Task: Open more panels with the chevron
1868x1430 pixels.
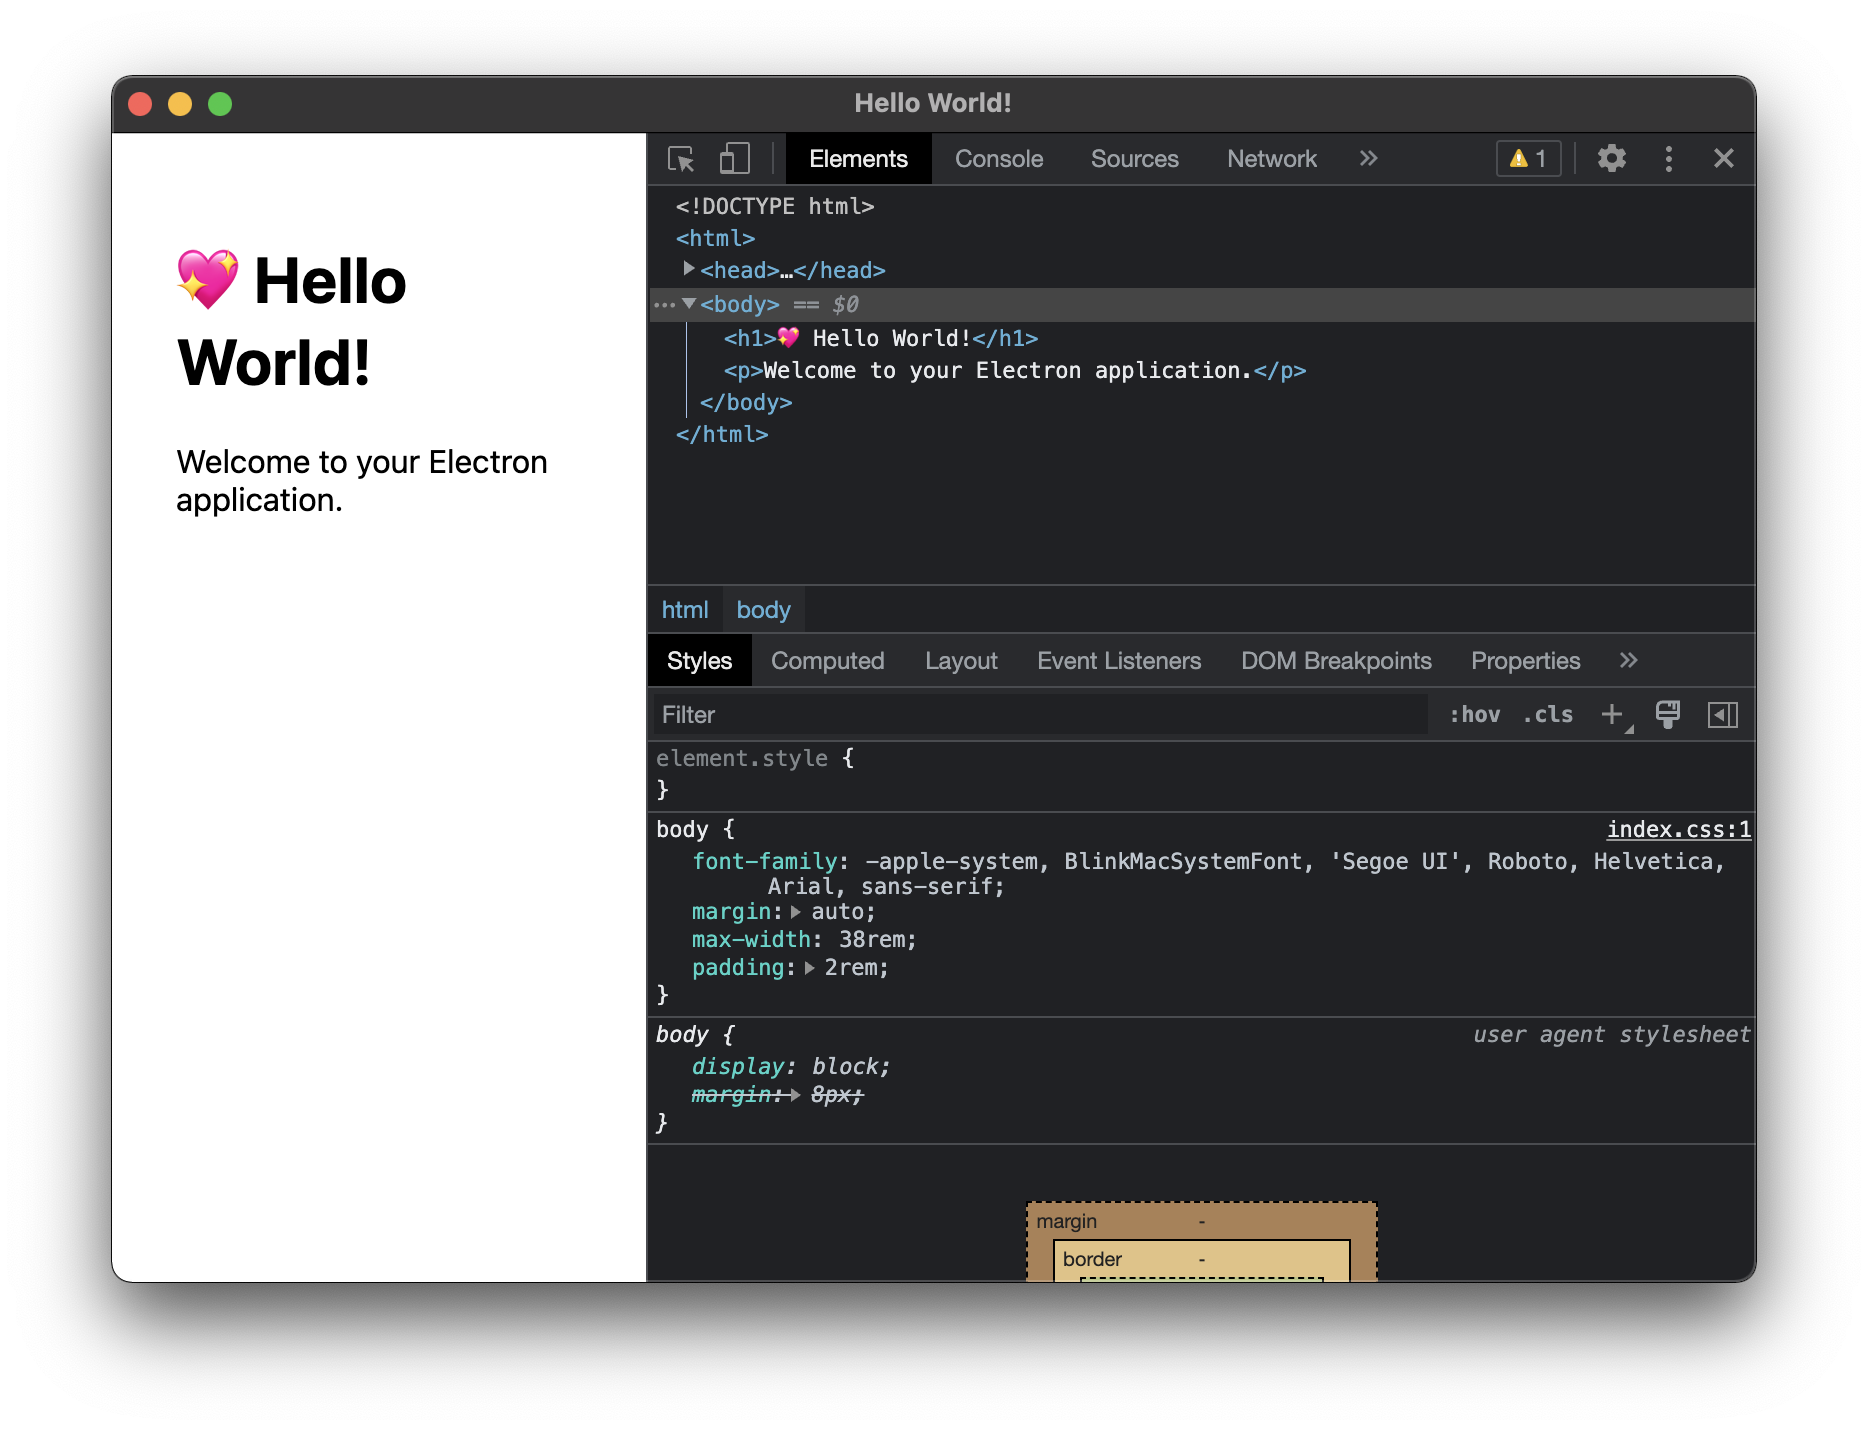Action: tap(1368, 158)
